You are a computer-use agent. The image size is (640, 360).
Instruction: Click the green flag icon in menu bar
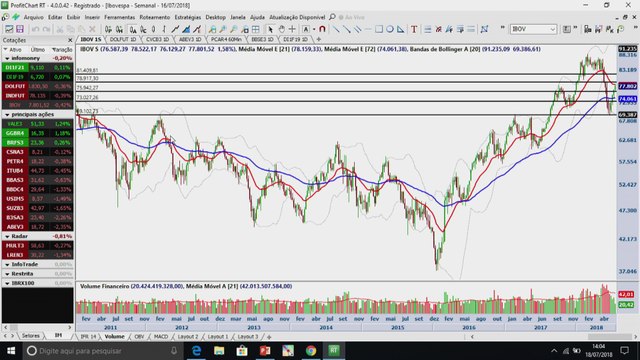click(16, 17)
